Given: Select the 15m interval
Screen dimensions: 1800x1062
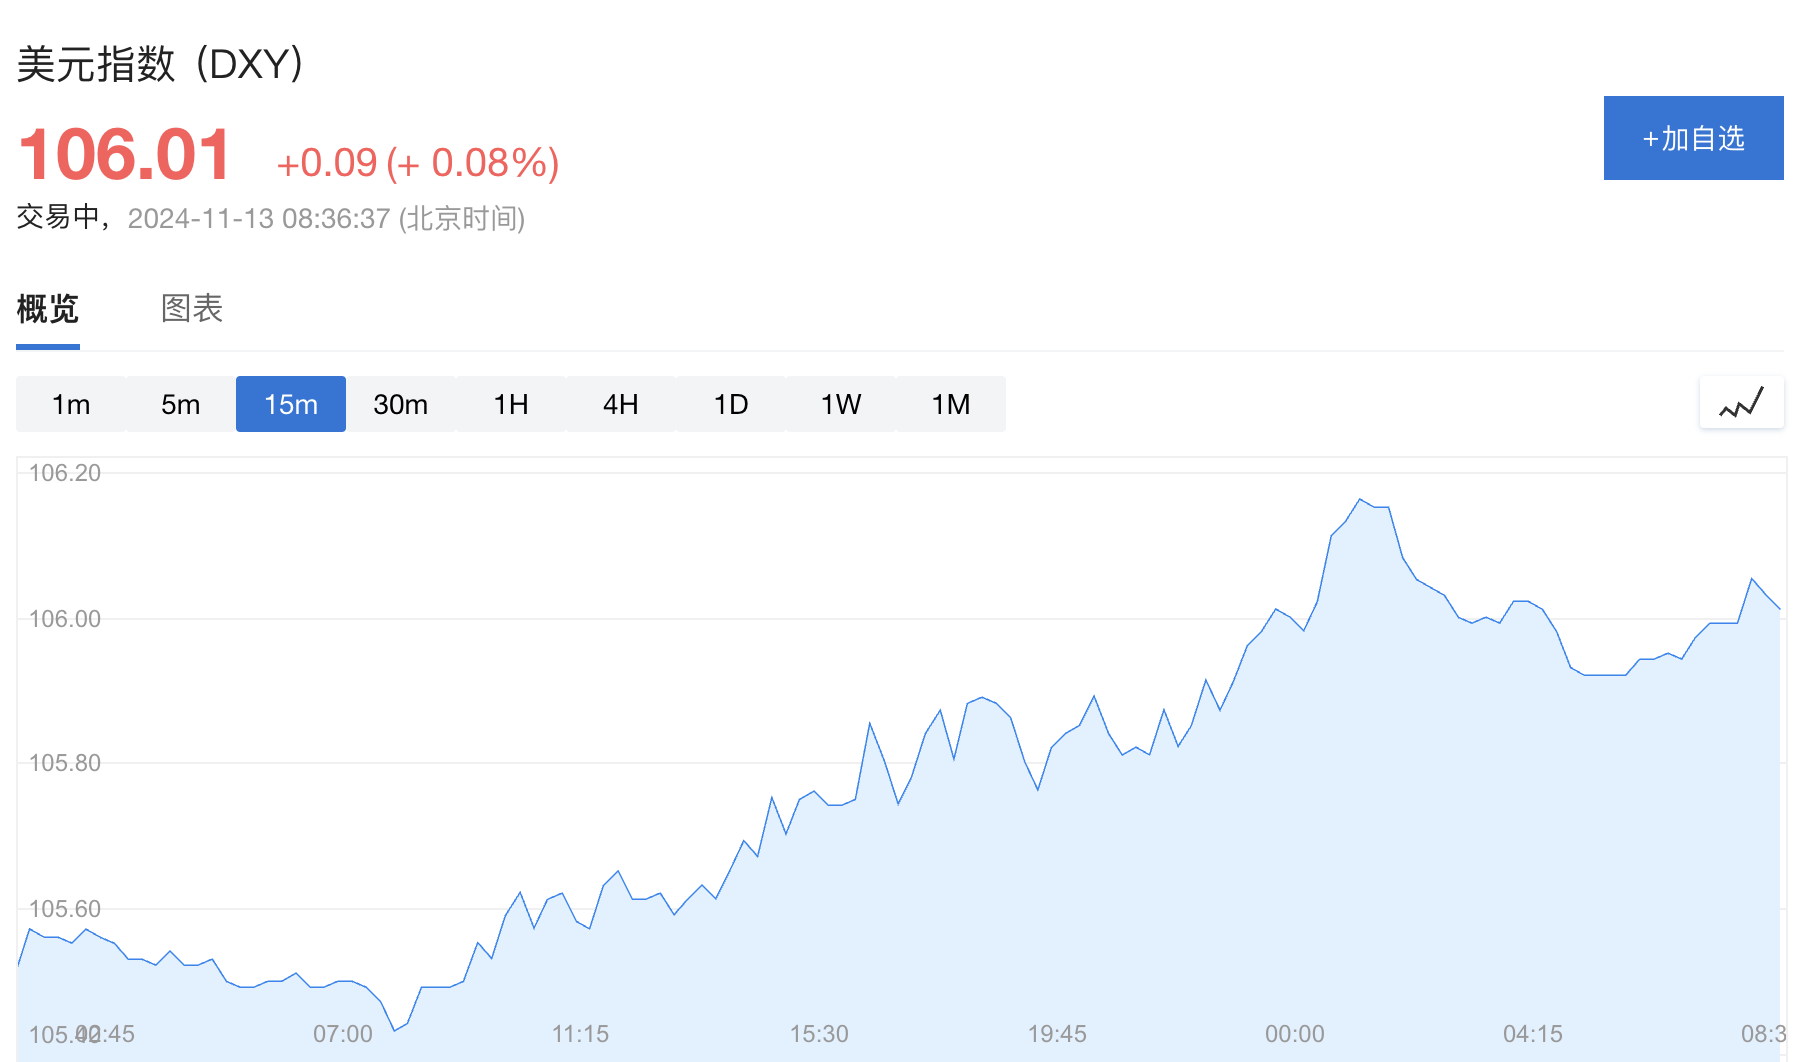Looking at the screenshot, I should [291, 404].
